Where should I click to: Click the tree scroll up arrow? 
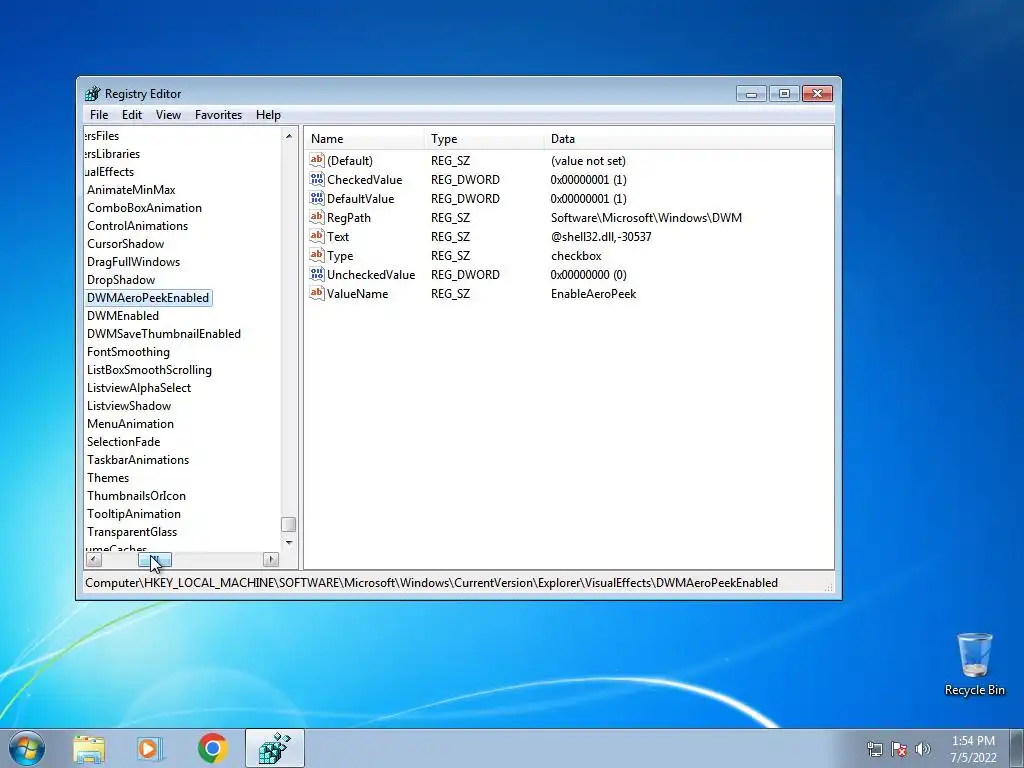(x=289, y=136)
